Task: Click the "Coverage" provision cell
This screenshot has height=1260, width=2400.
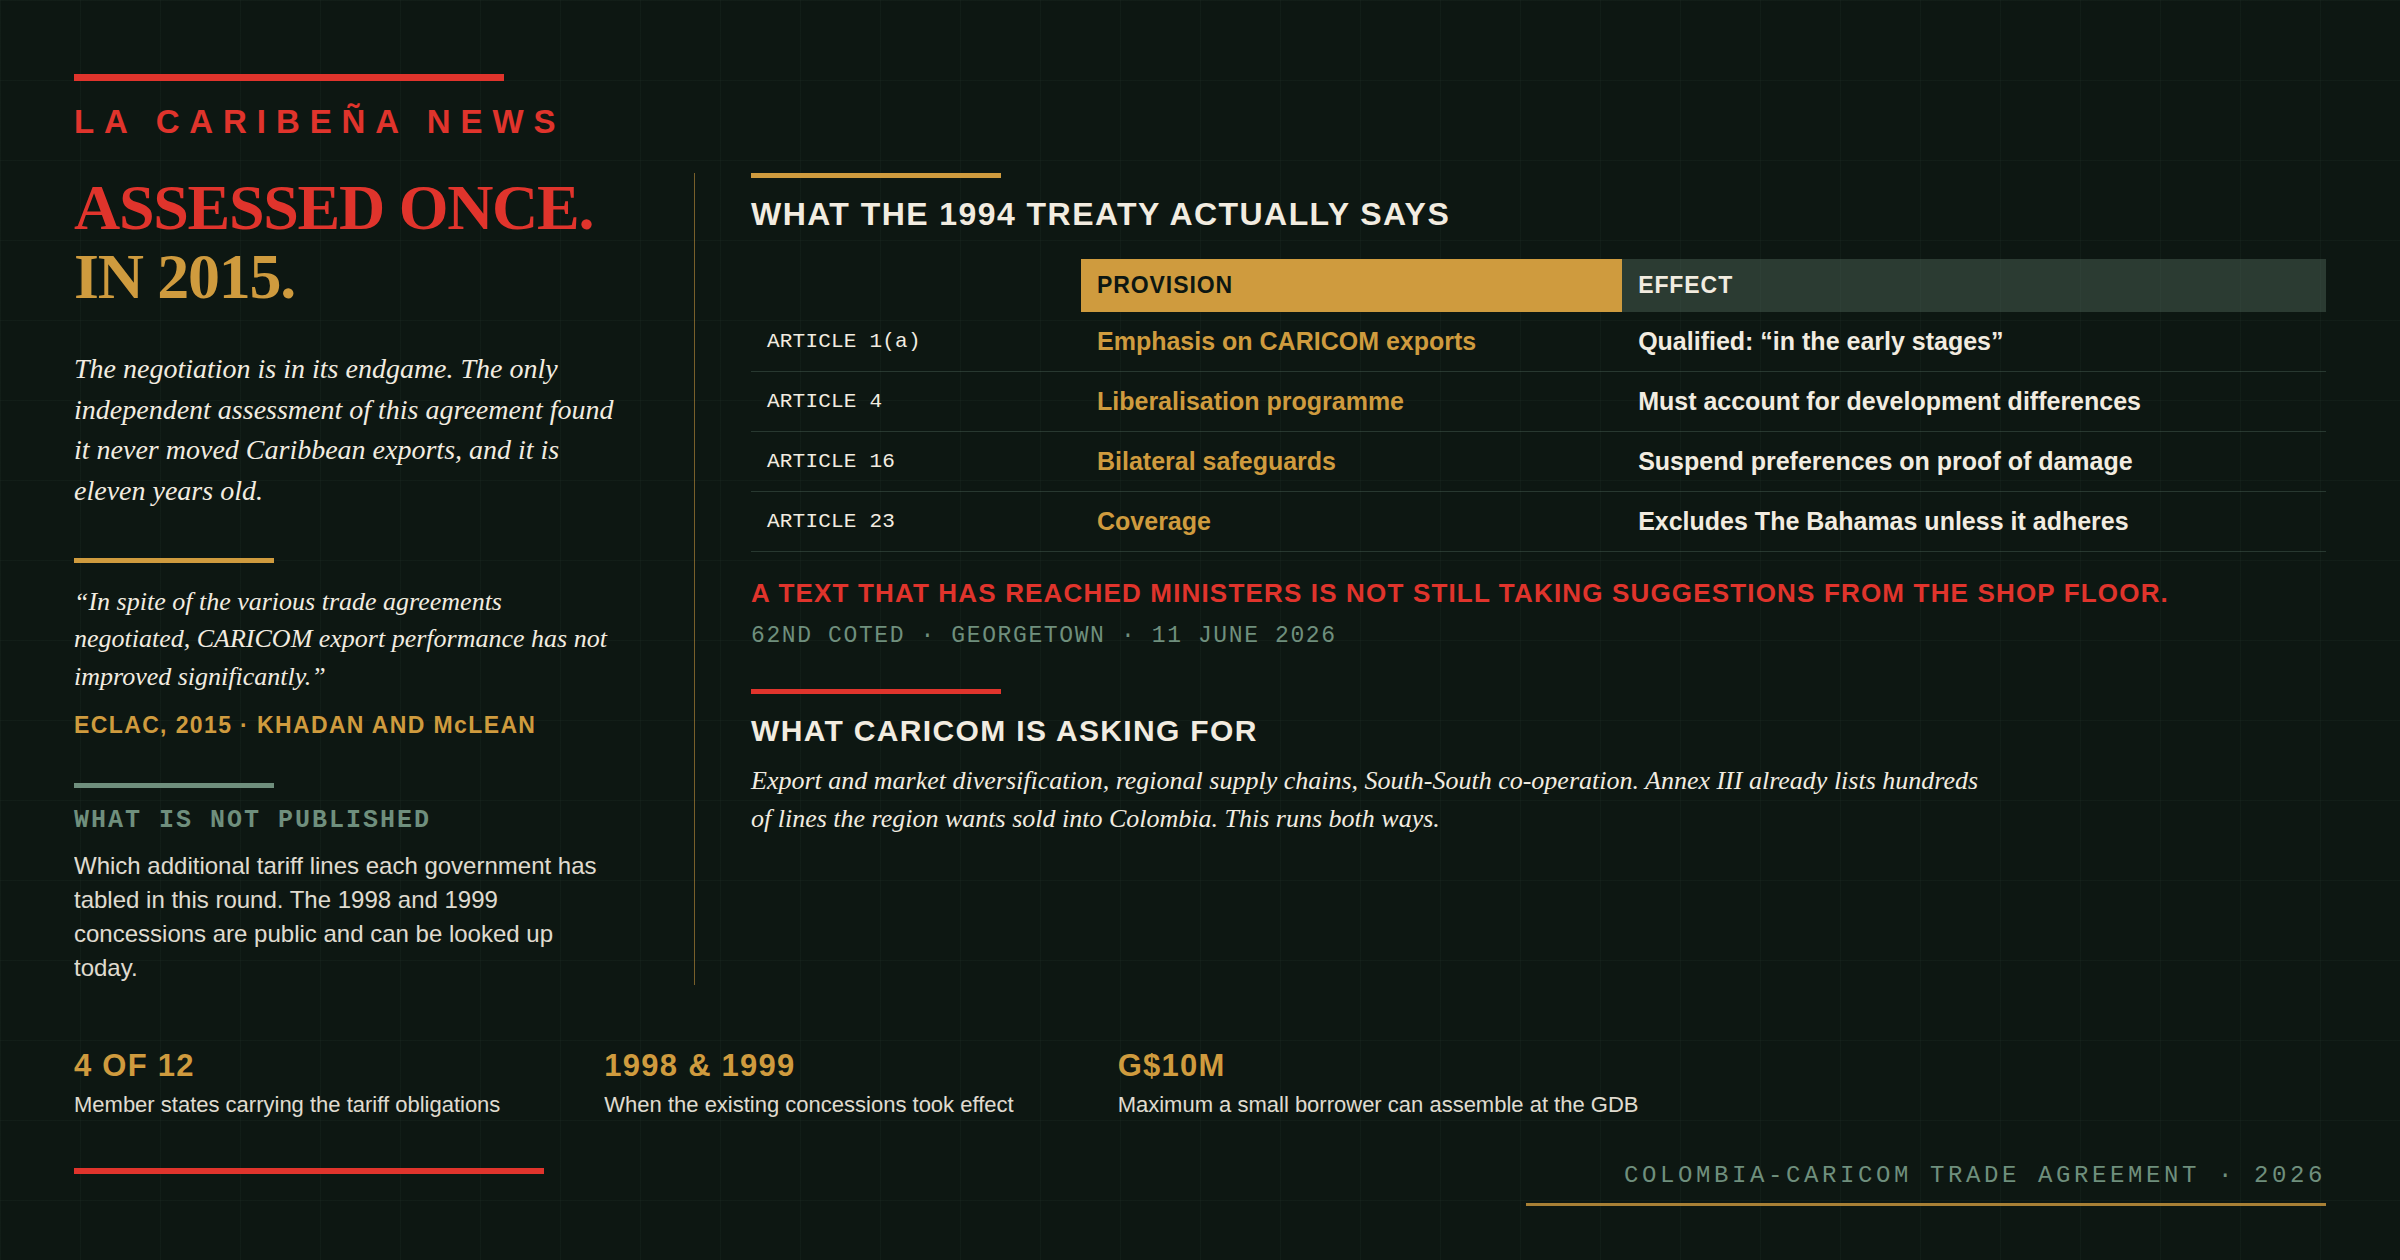Action: tap(1154, 521)
